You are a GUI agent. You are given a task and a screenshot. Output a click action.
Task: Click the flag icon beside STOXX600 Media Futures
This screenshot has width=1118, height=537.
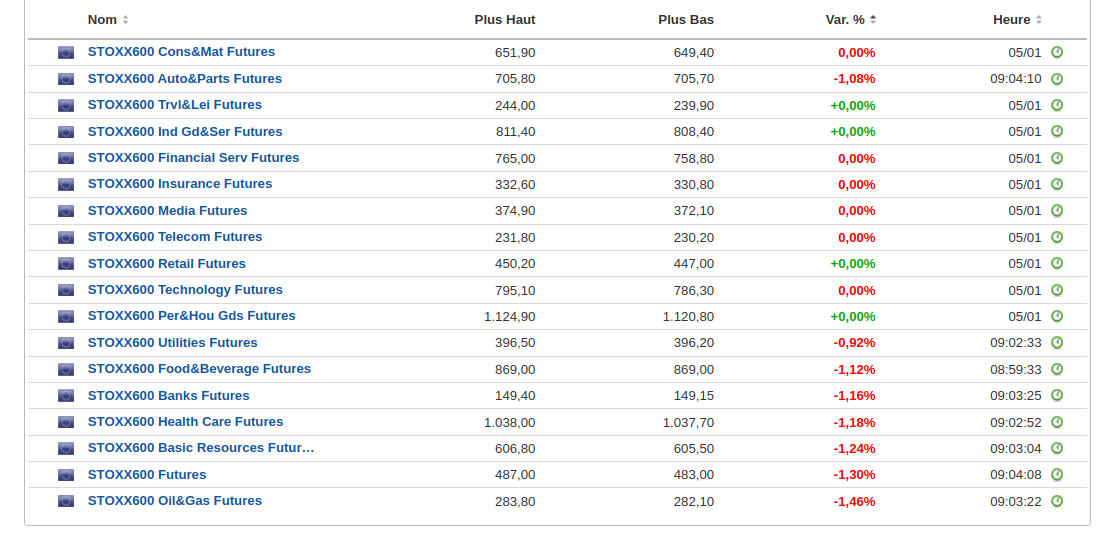click(66, 211)
